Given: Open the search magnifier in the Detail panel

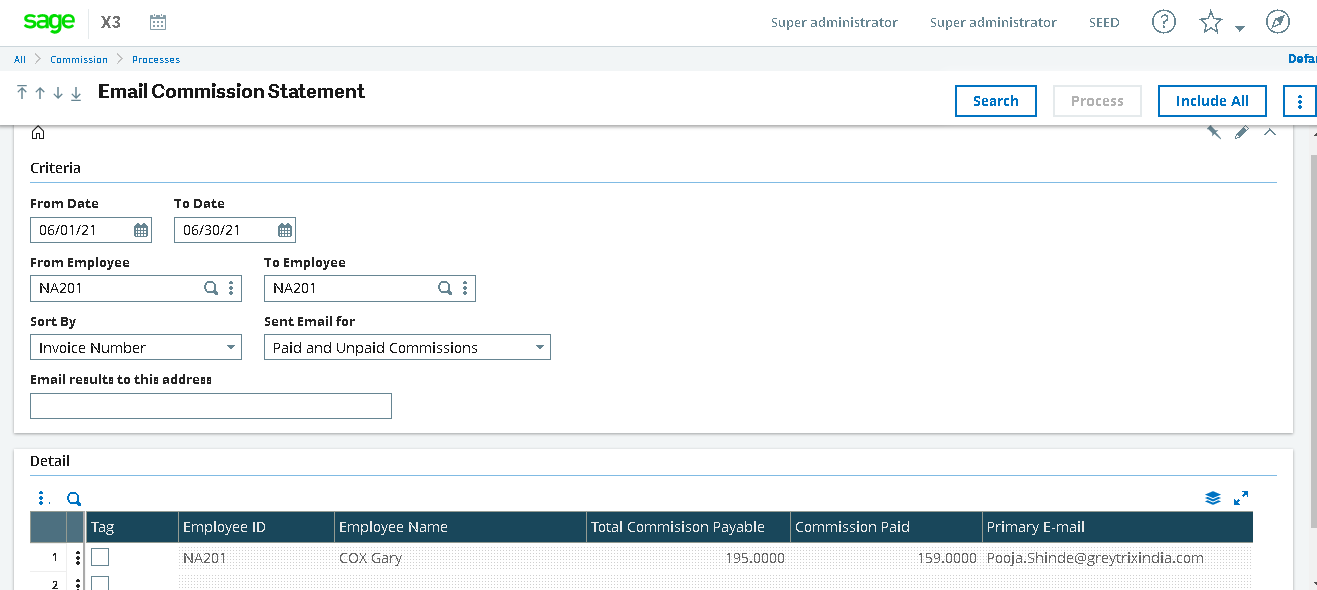Looking at the screenshot, I should point(73,497).
